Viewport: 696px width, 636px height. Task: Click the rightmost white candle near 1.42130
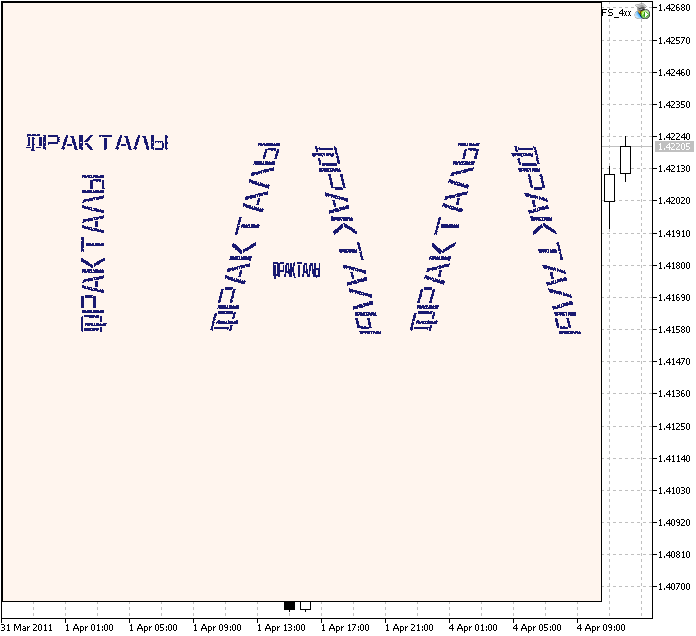point(625,159)
